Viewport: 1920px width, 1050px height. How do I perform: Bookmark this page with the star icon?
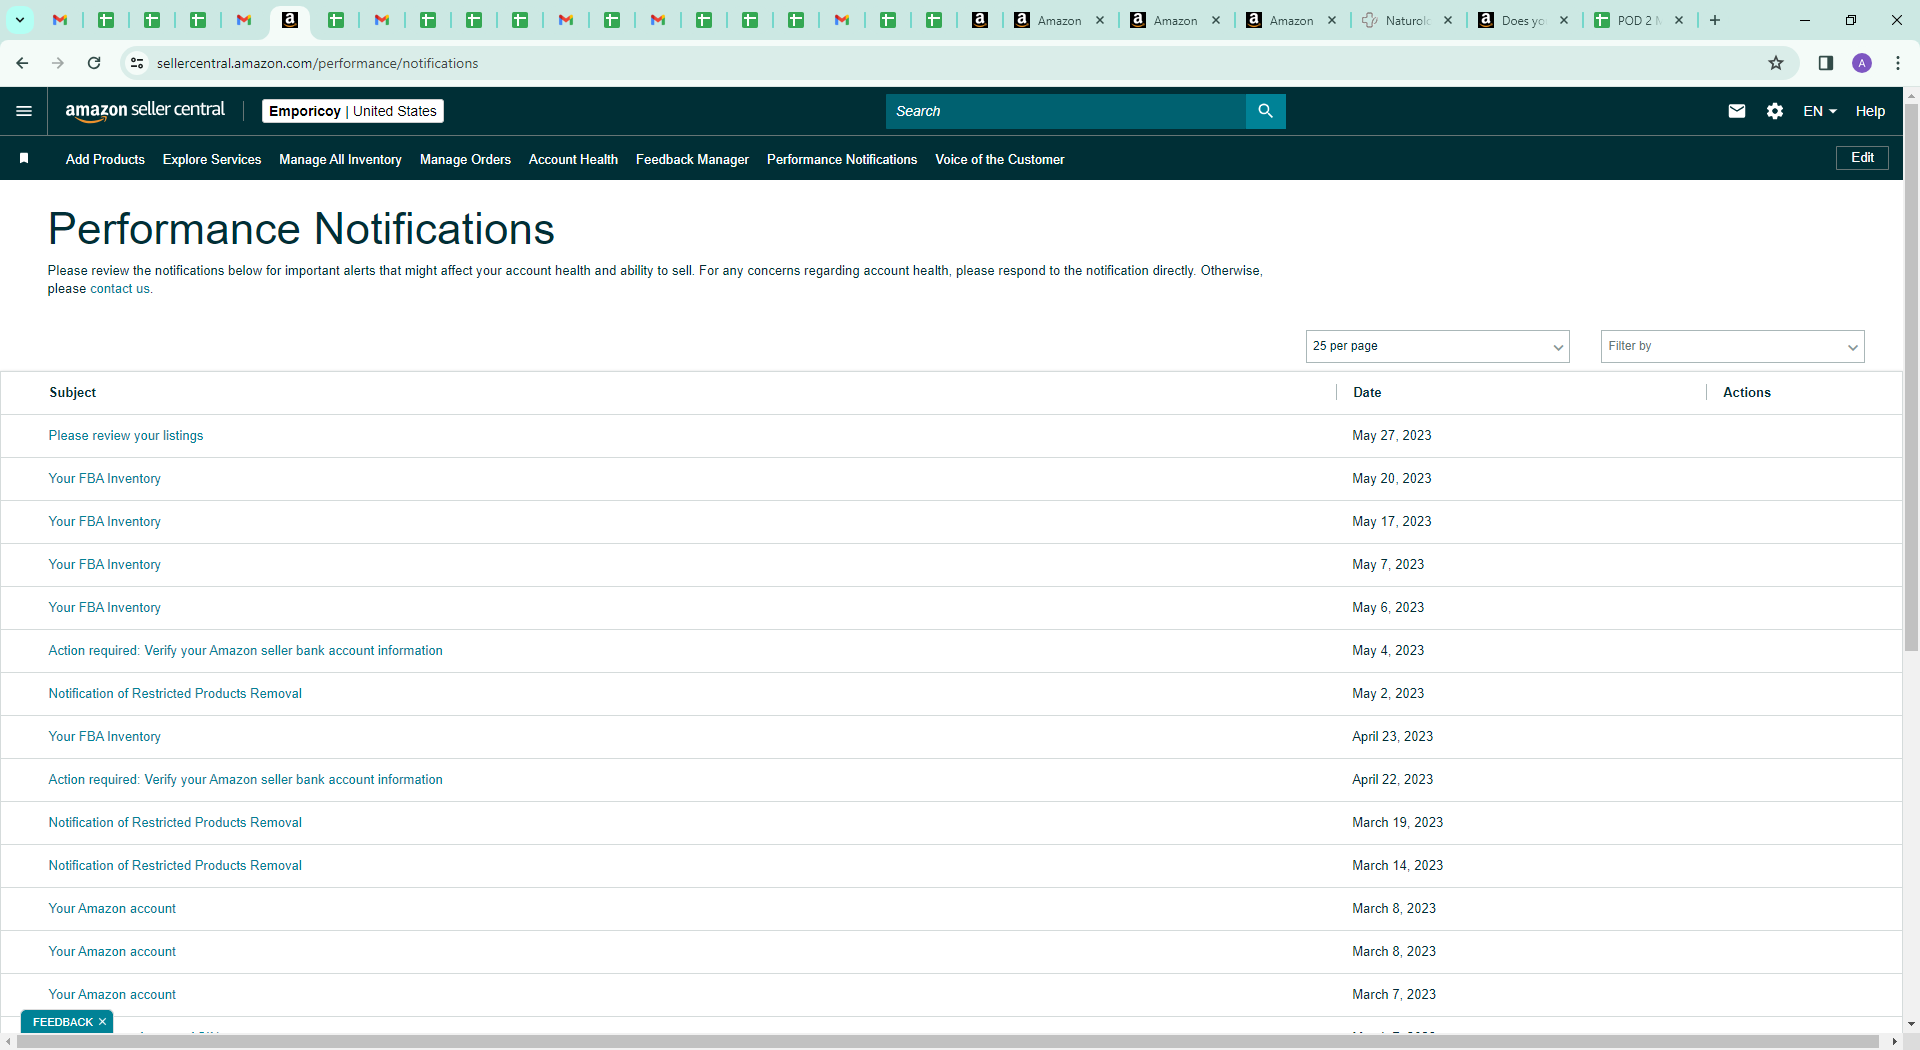click(1776, 63)
